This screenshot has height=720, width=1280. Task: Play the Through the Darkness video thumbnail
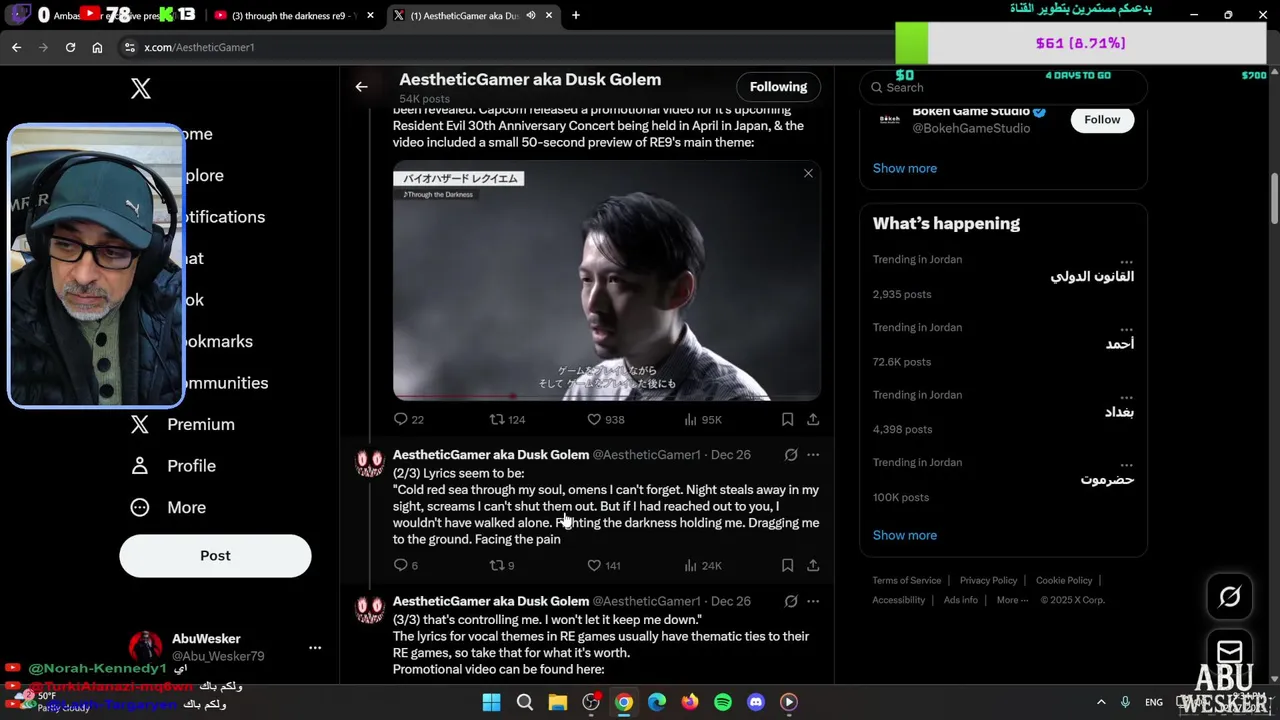[607, 281]
